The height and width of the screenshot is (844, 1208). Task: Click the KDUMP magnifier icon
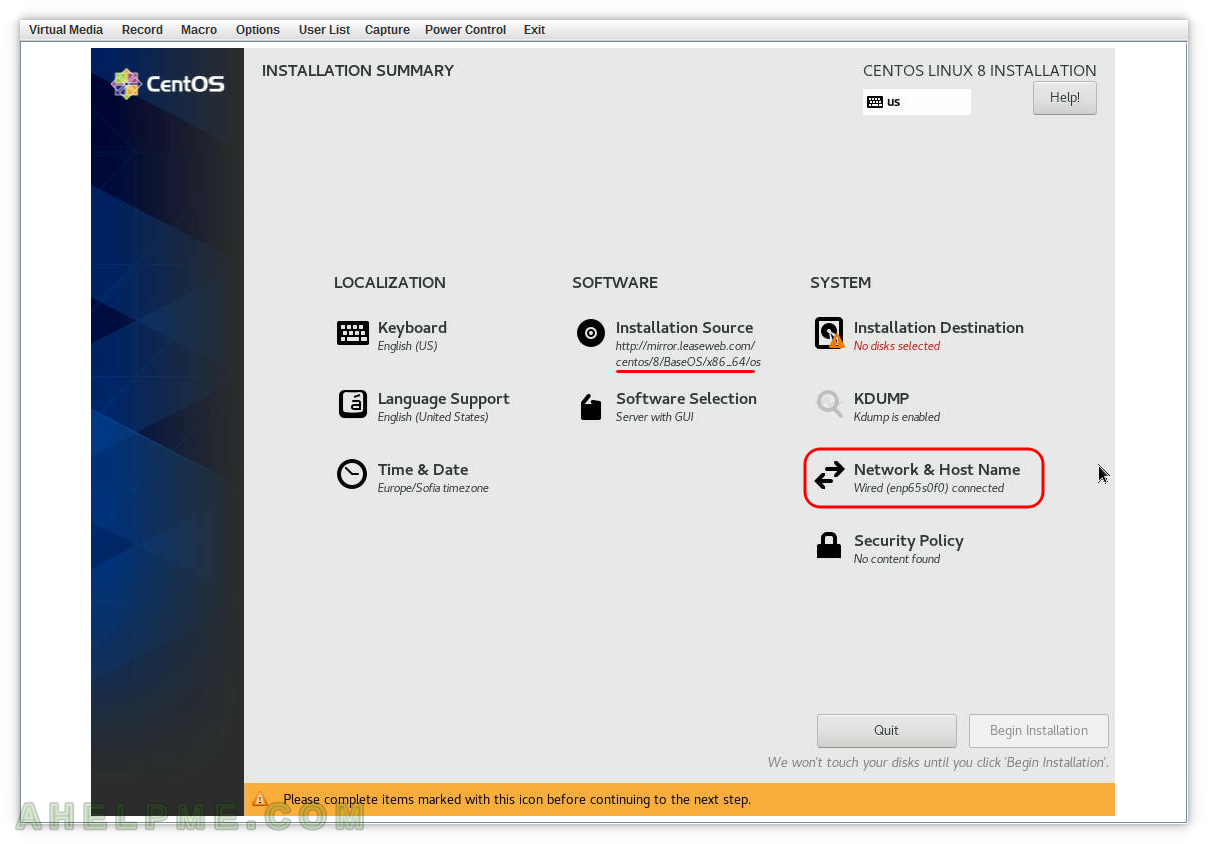(x=829, y=404)
